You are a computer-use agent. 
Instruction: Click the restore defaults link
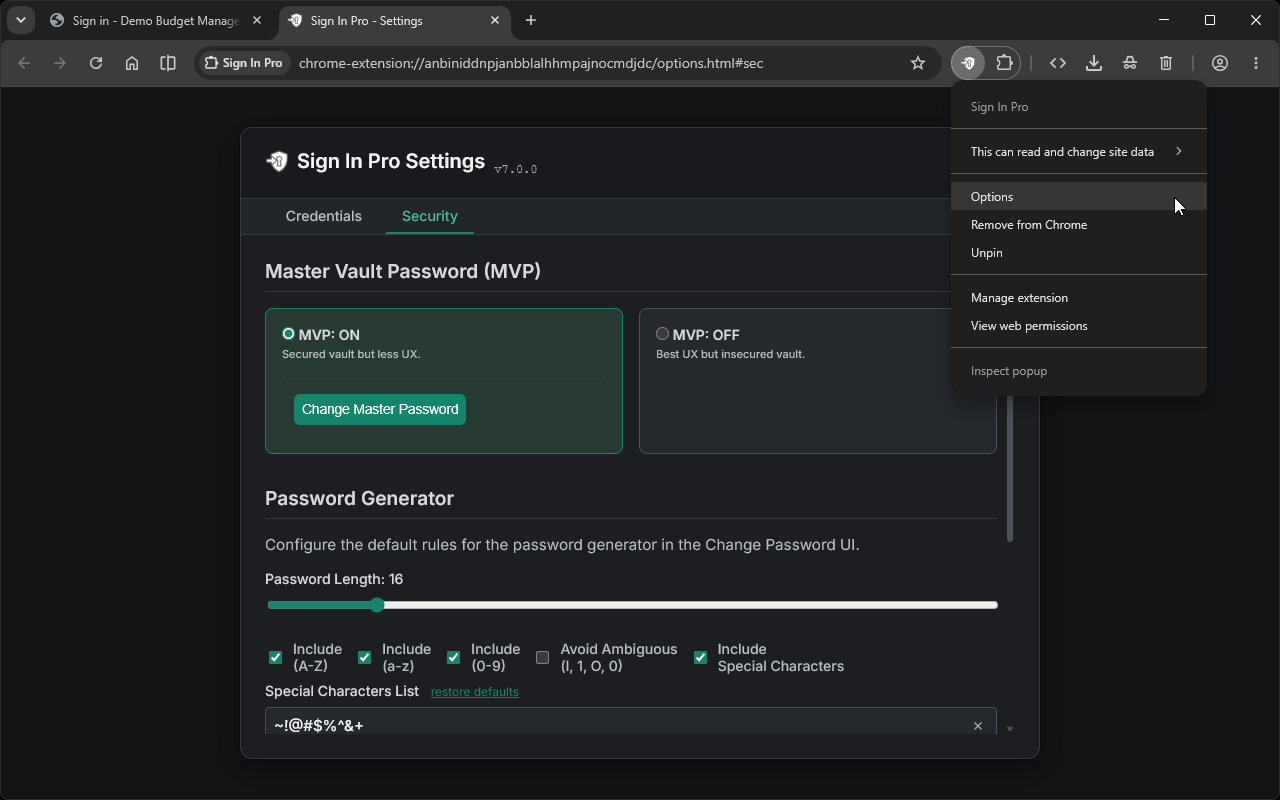pos(475,692)
